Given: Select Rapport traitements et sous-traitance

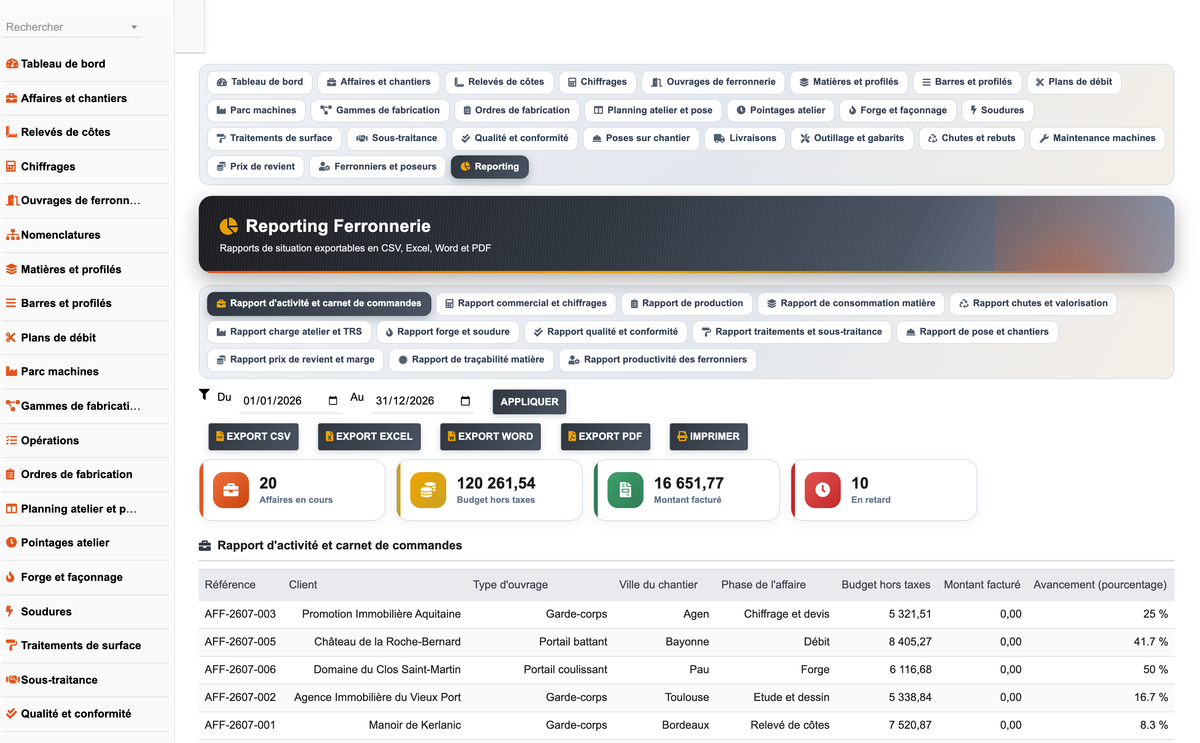Looking at the screenshot, I should [792, 331].
